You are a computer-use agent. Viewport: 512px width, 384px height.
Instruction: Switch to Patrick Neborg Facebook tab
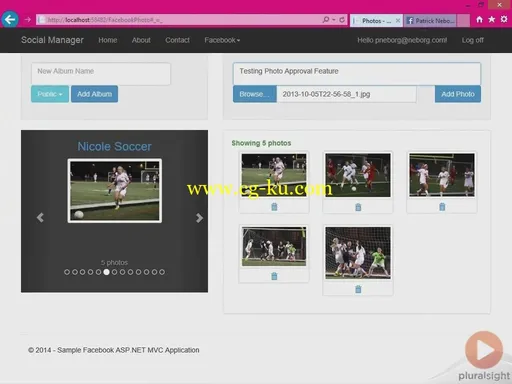(430, 21)
